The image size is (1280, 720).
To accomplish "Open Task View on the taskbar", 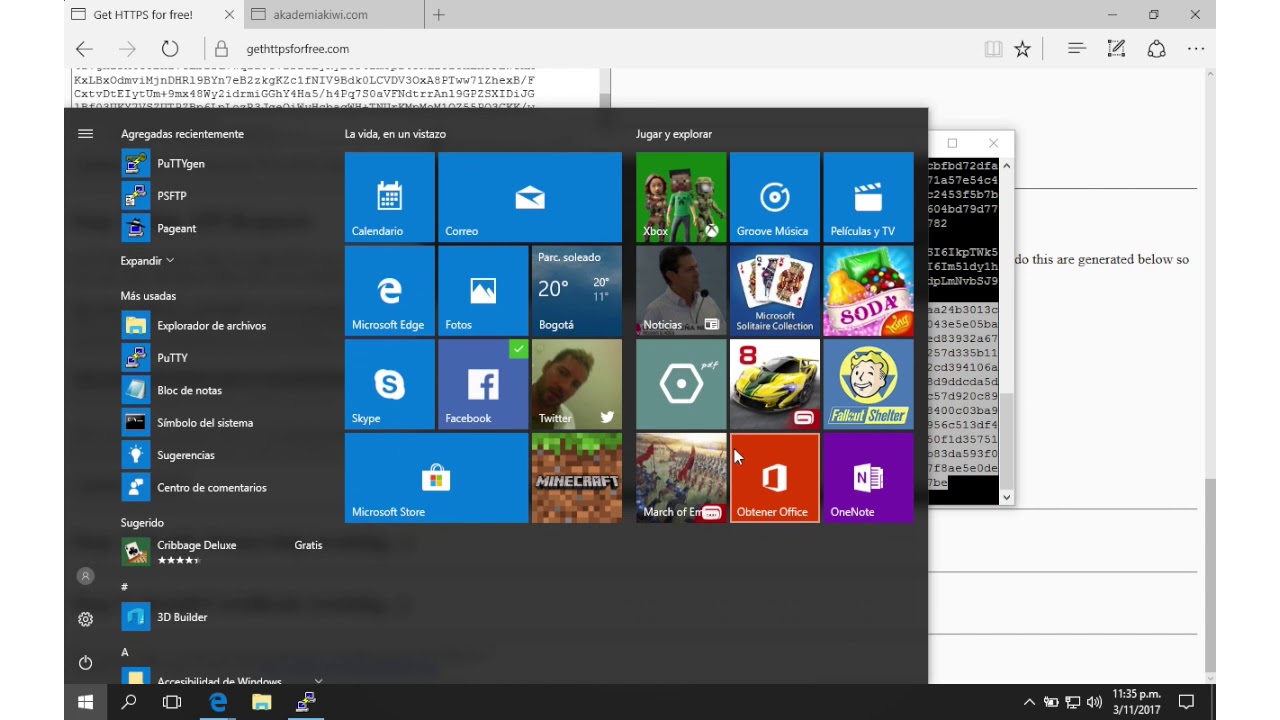I will click(172, 702).
